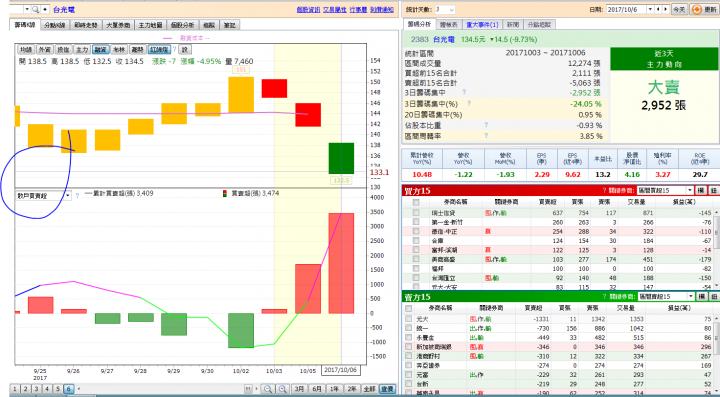Click help icon next to 佔股本比重
This screenshot has width=720, height=397.
click(x=486, y=125)
